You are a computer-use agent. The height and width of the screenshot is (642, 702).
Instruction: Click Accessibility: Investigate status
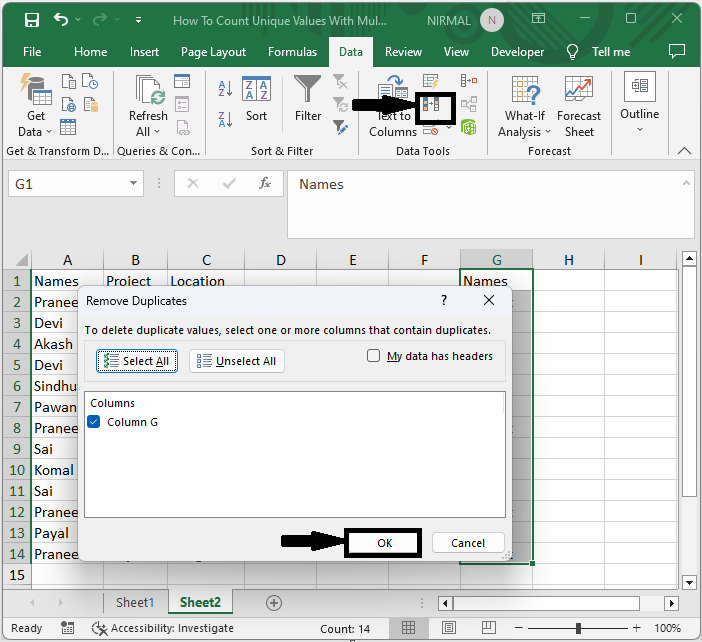coord(163,628)
